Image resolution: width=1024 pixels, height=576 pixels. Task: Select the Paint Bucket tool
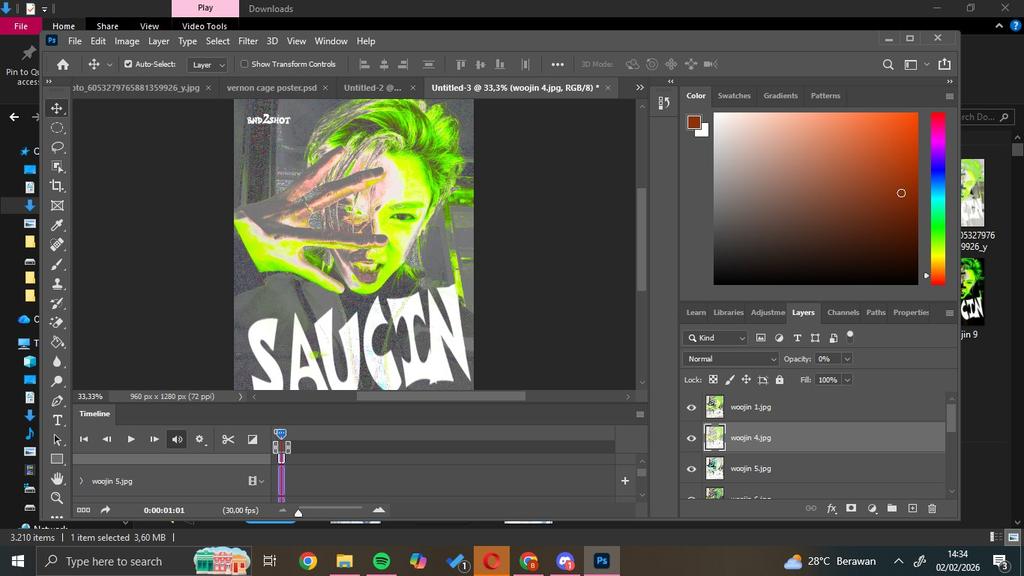pyautogui.click(x=57, y=342)
